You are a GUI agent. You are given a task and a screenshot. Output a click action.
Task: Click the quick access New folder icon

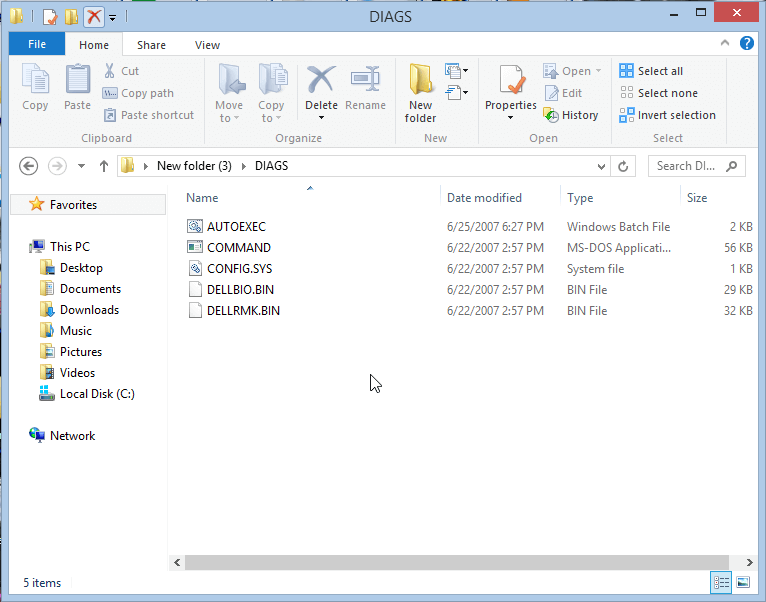point(71,17)
